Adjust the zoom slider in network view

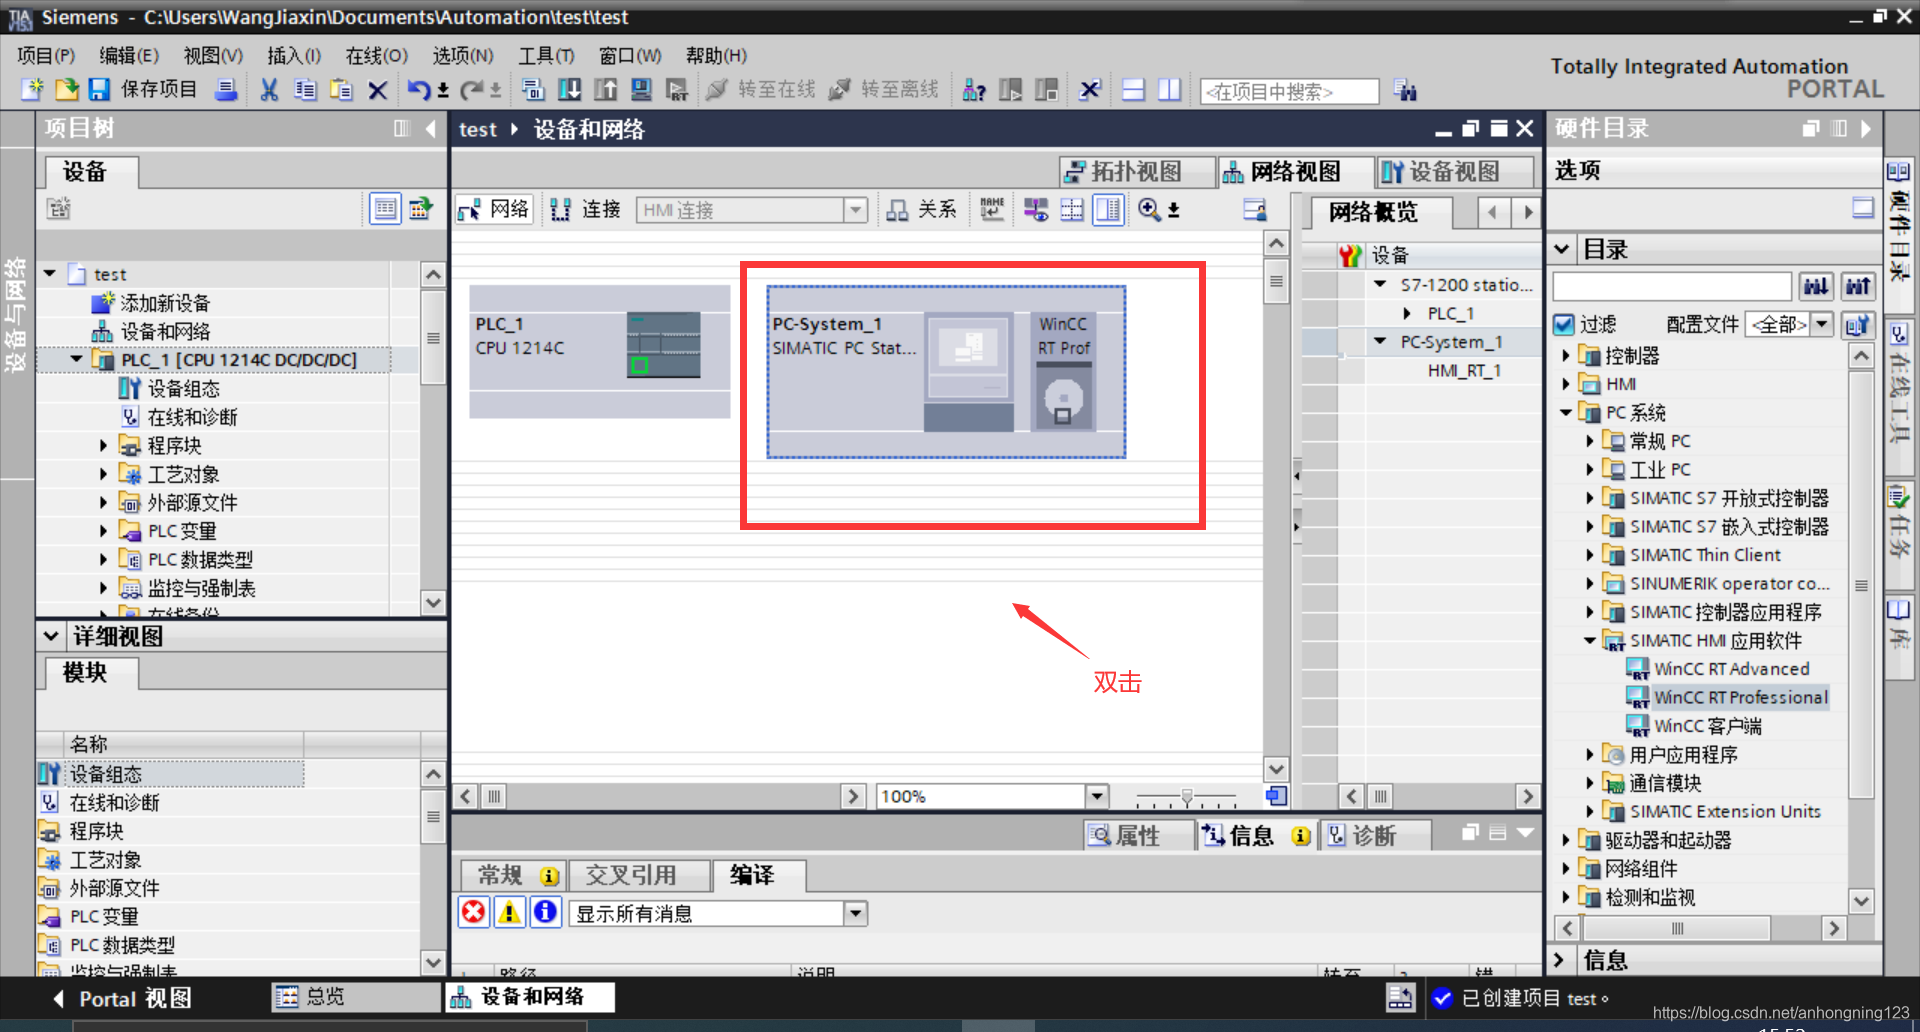[x=1187, y=797]
